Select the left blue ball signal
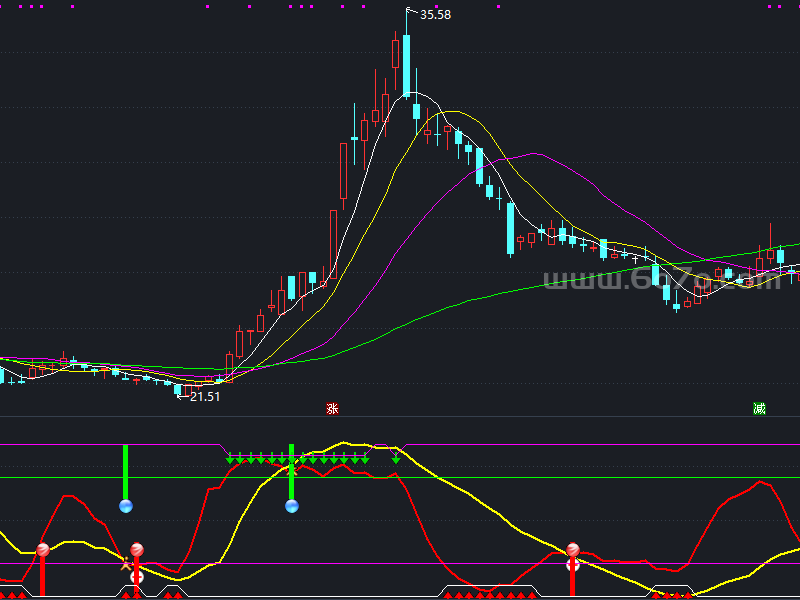 126,506
